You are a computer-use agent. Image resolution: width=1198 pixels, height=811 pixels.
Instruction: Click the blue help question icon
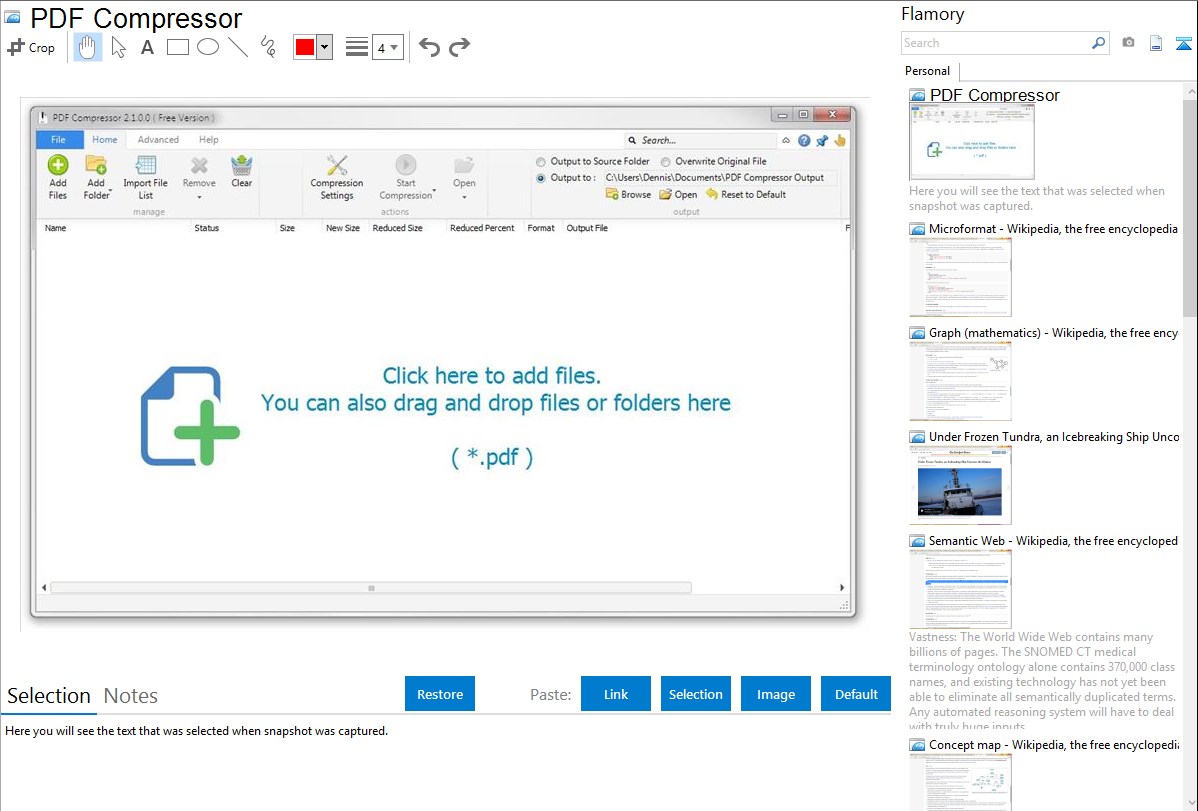pos(804,141)
